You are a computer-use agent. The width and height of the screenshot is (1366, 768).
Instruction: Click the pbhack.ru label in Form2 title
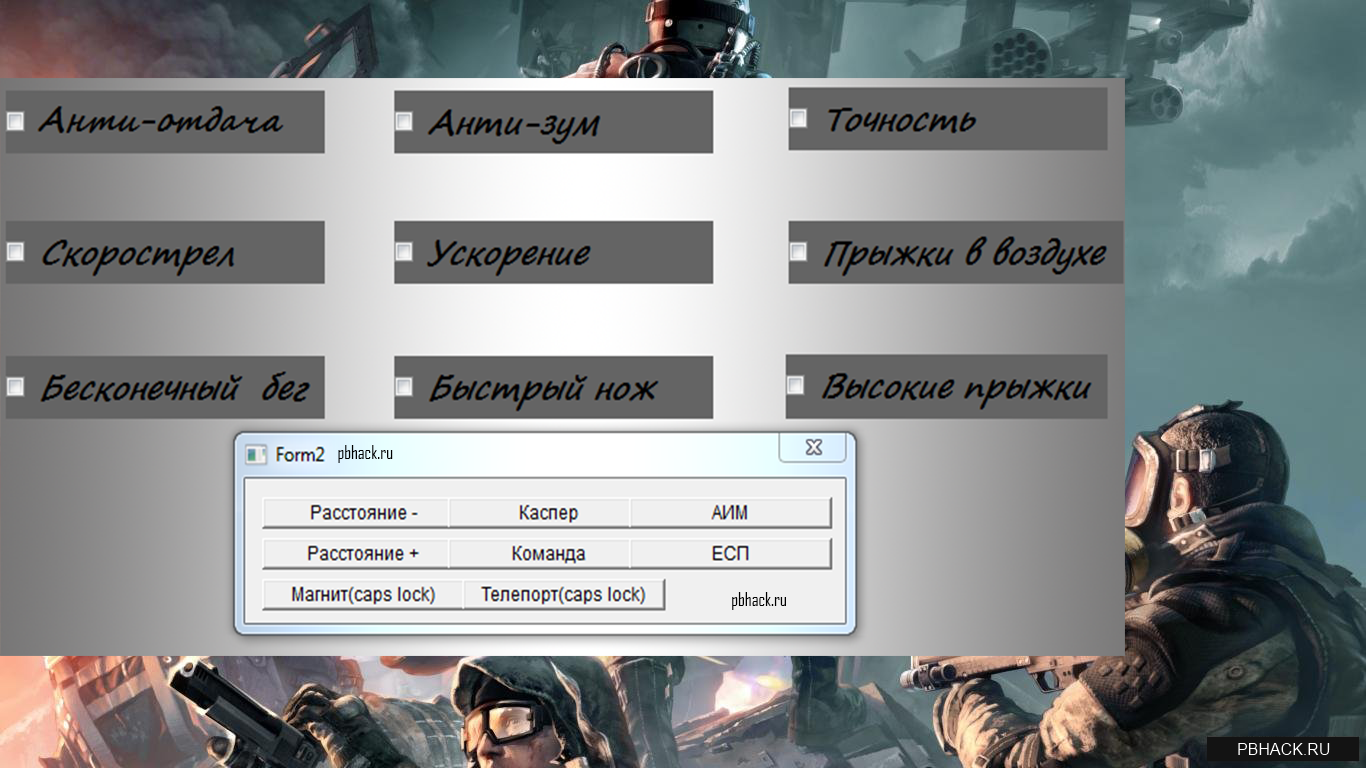point(365,454)
